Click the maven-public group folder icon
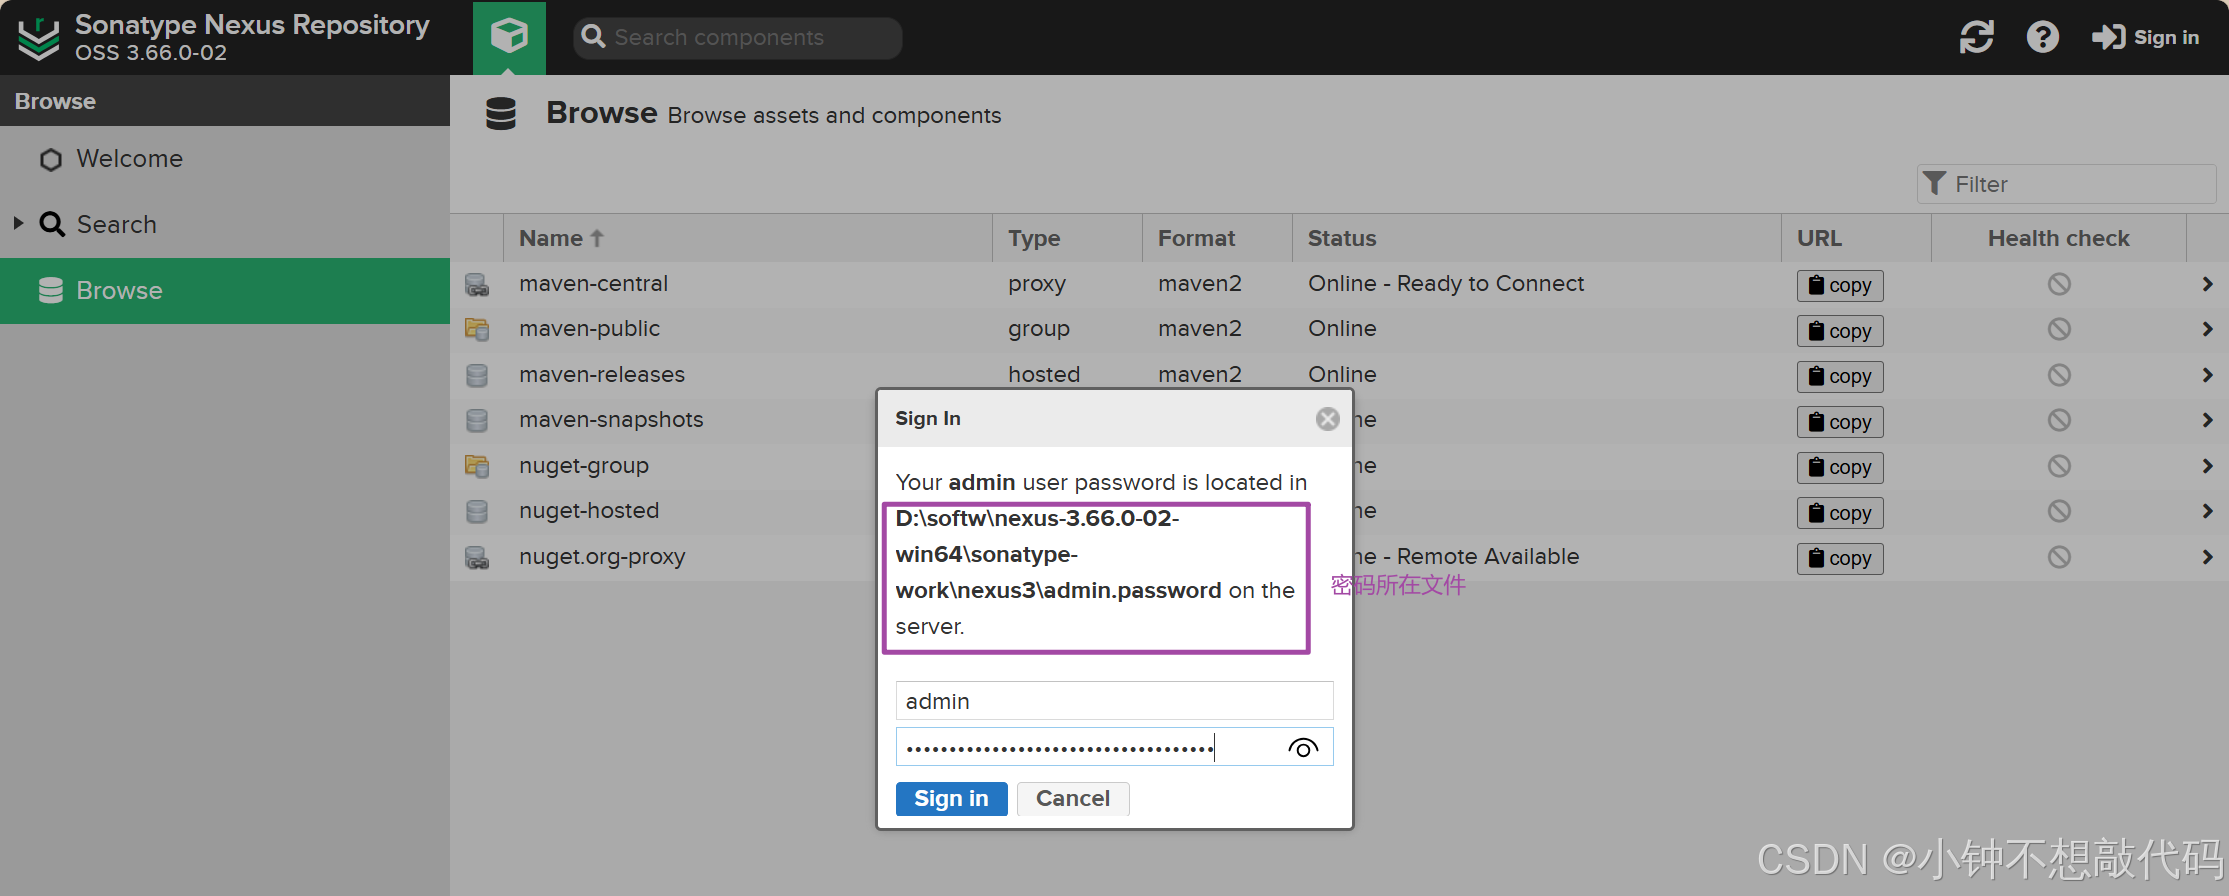 [x=477, y=329]
